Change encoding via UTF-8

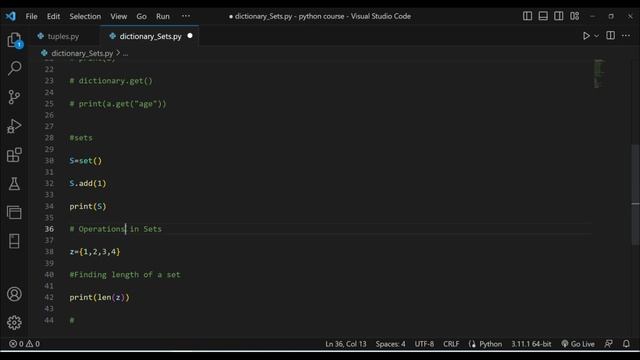click(x=424, y=344)
